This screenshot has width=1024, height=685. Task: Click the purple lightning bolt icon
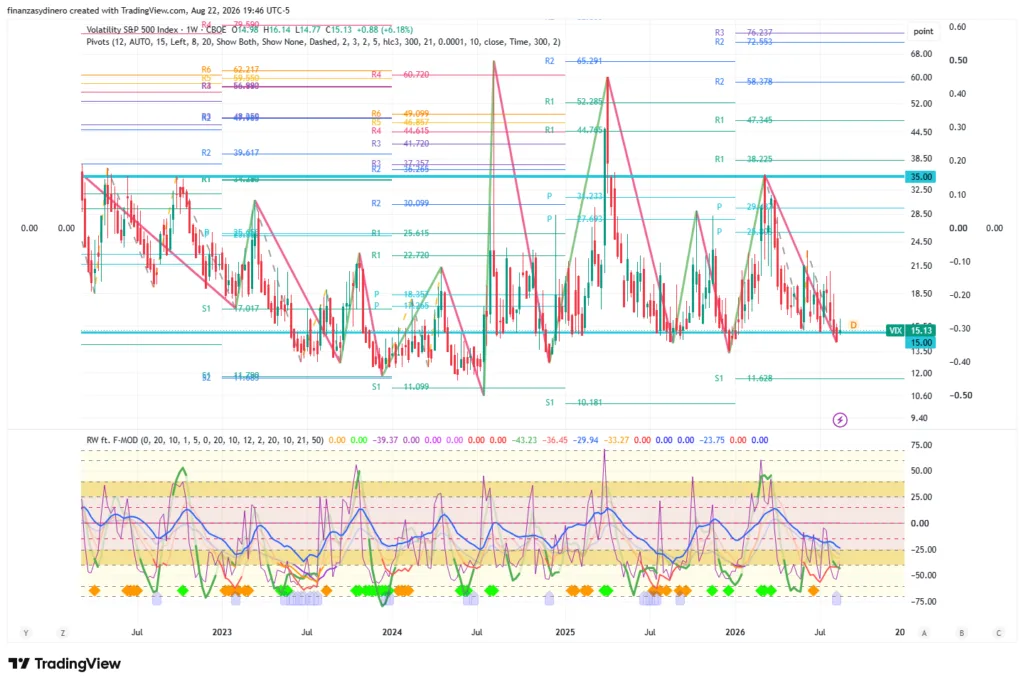tap(840, 420)
